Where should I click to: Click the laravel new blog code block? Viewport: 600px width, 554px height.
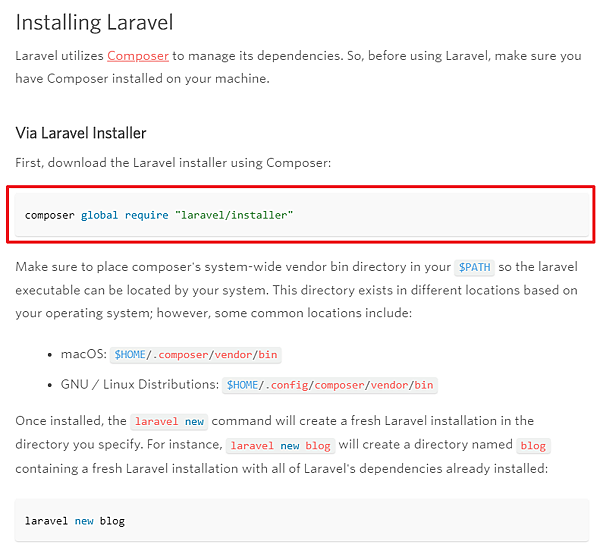pyautogui.click(x=302, y=520)
